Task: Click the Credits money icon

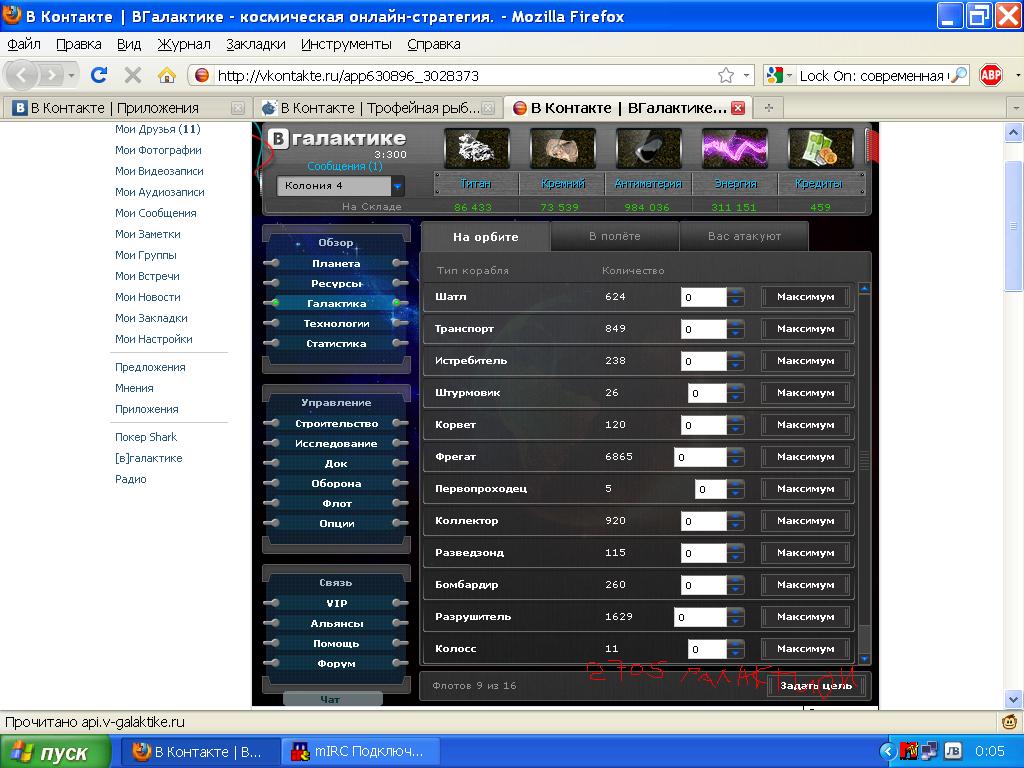Action: tap(821, 149)
